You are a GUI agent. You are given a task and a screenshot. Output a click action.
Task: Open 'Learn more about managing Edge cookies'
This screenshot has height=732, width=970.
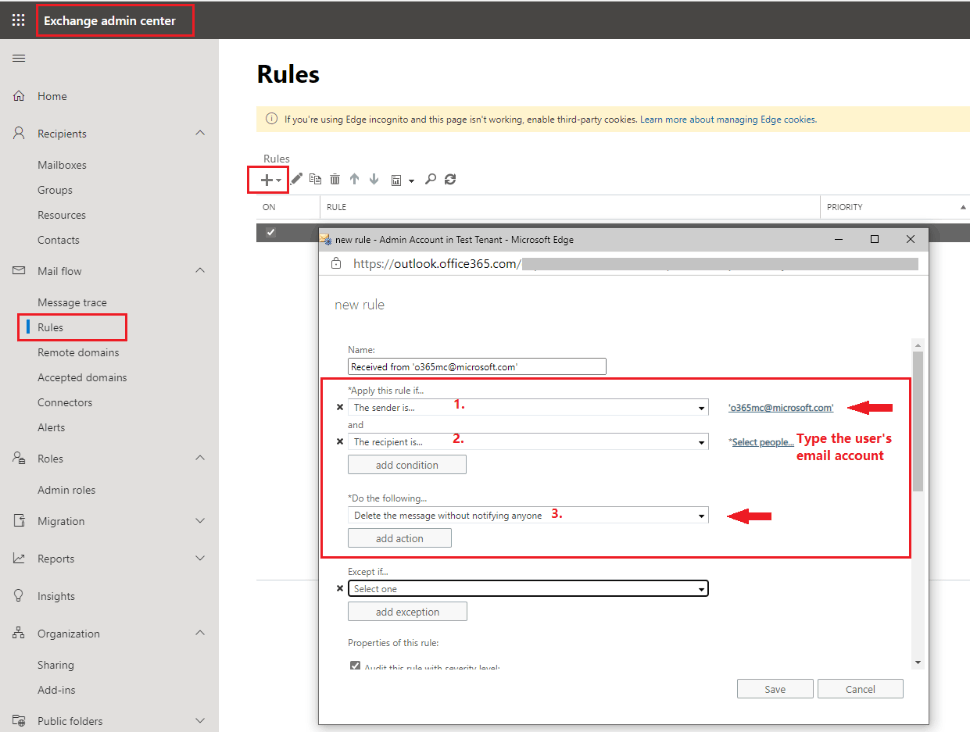point(728,119)
